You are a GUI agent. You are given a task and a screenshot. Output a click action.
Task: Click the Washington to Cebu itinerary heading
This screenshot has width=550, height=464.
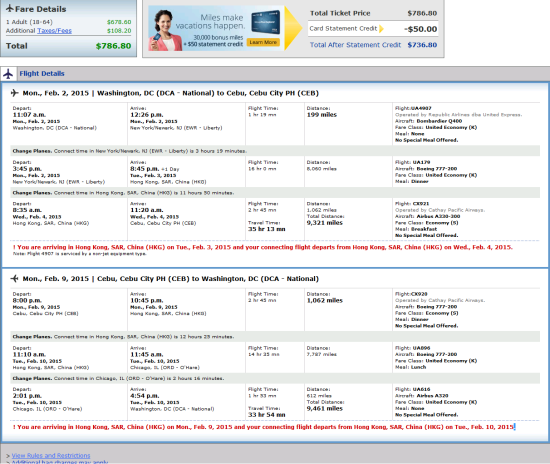coord(170,93)
